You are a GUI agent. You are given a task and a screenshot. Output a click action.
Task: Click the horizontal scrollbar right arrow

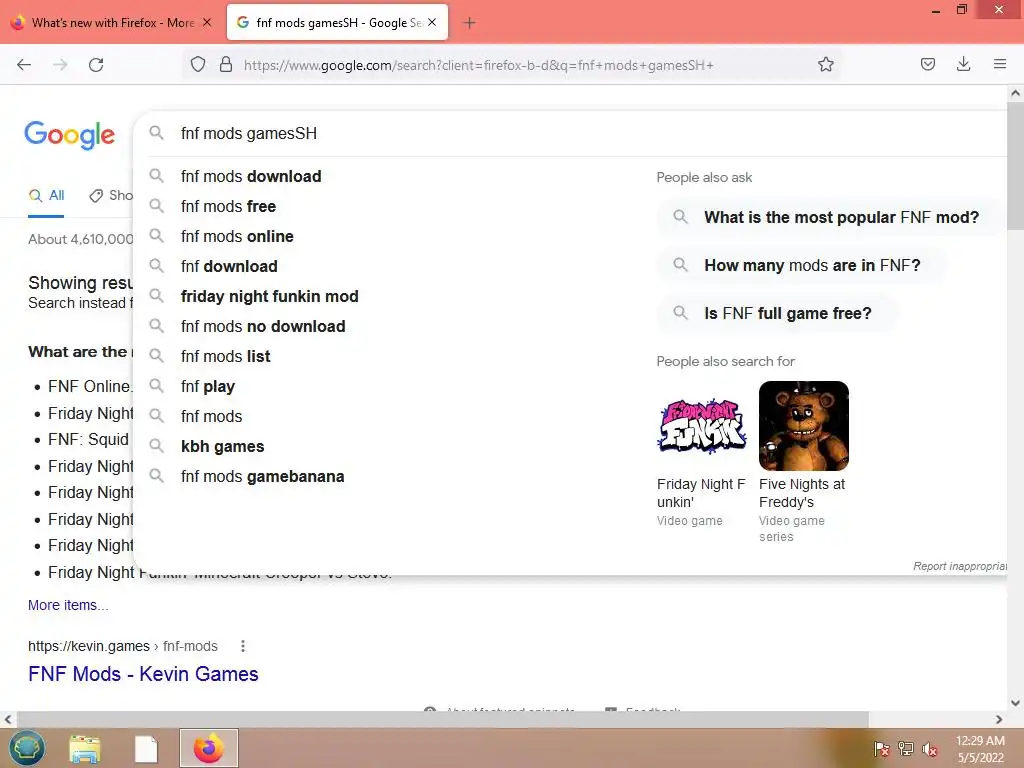pos(999,719)
